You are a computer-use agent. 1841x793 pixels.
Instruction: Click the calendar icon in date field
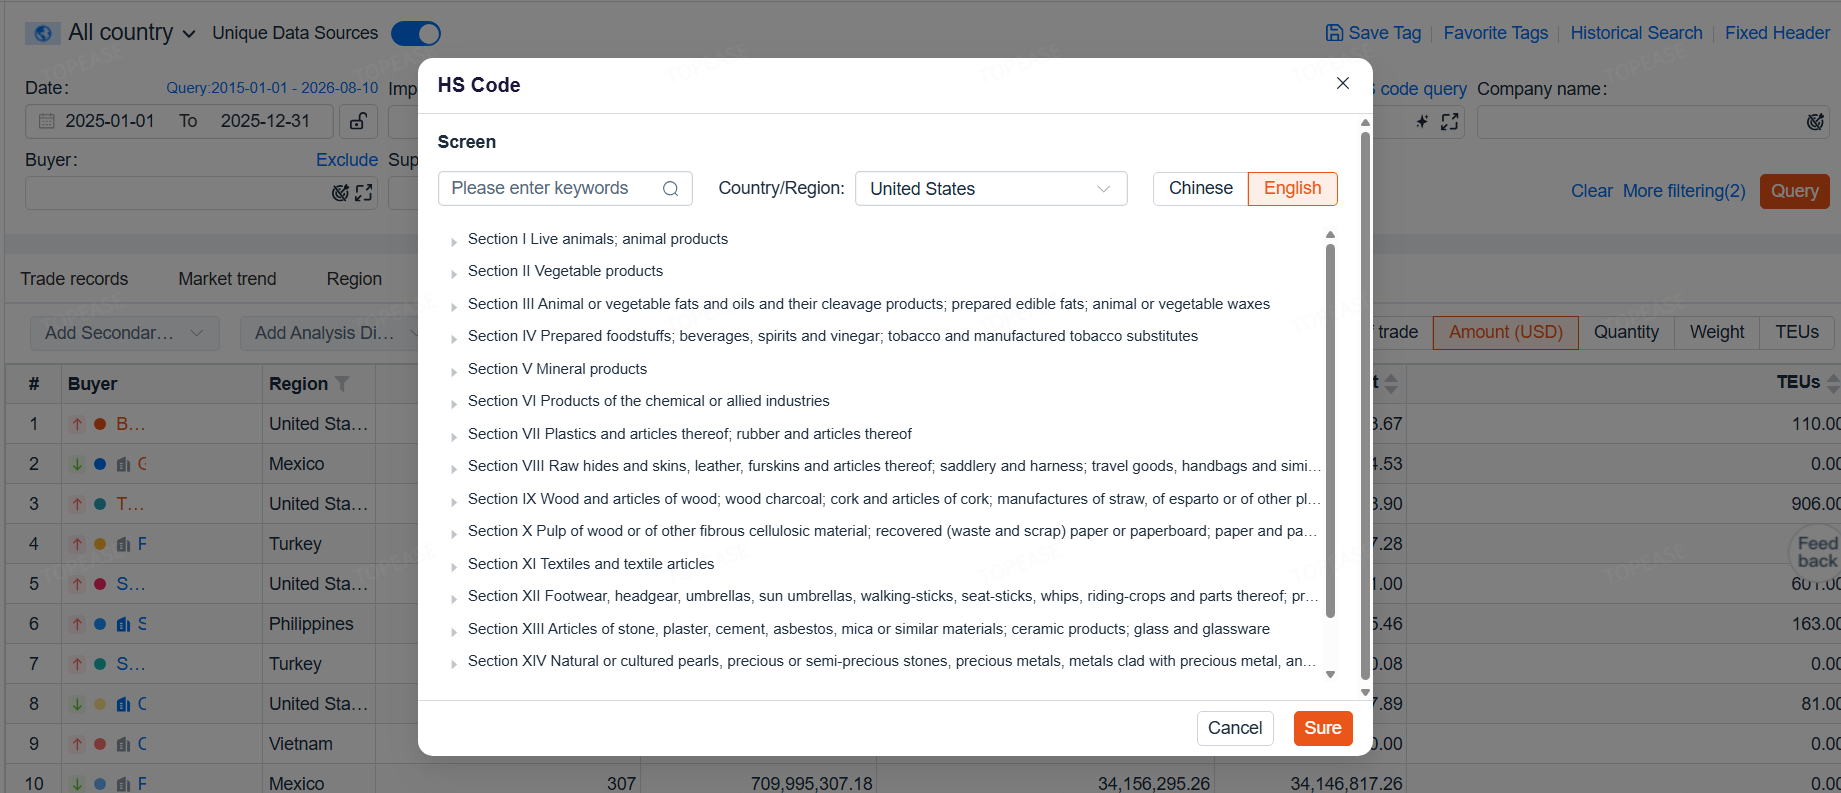coord(47,122)
